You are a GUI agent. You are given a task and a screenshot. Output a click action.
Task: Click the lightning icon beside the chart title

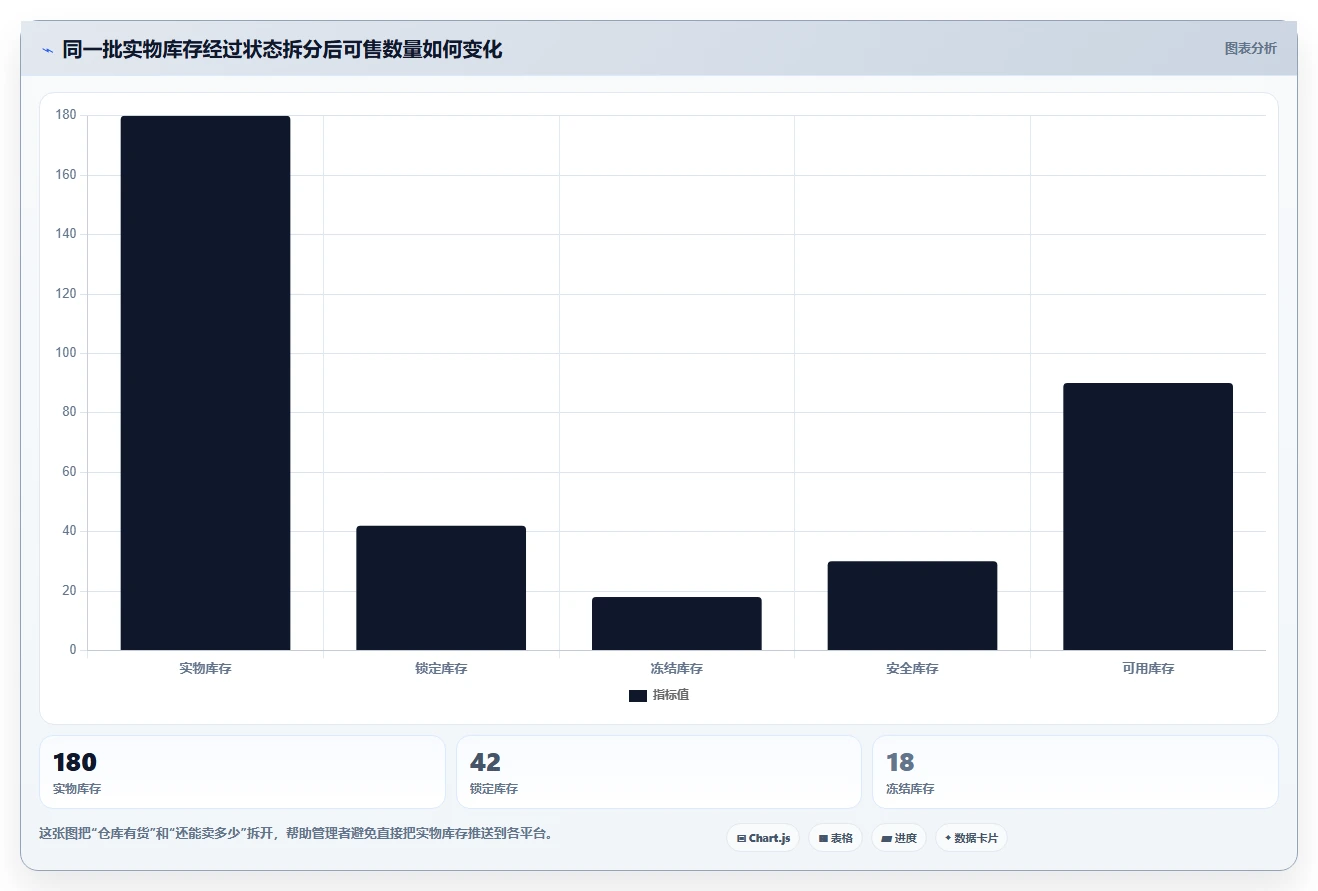(x=47, y=50)
